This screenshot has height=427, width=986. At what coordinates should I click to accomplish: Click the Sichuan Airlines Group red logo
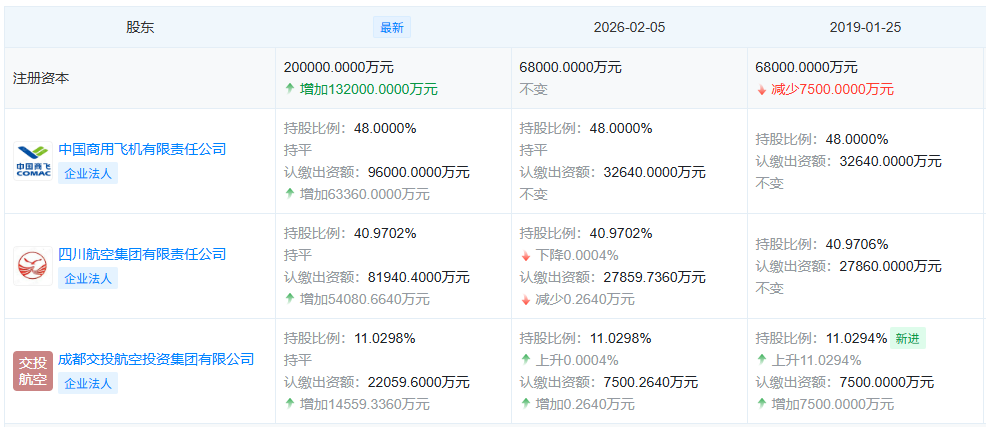click(x=33, y=266)
